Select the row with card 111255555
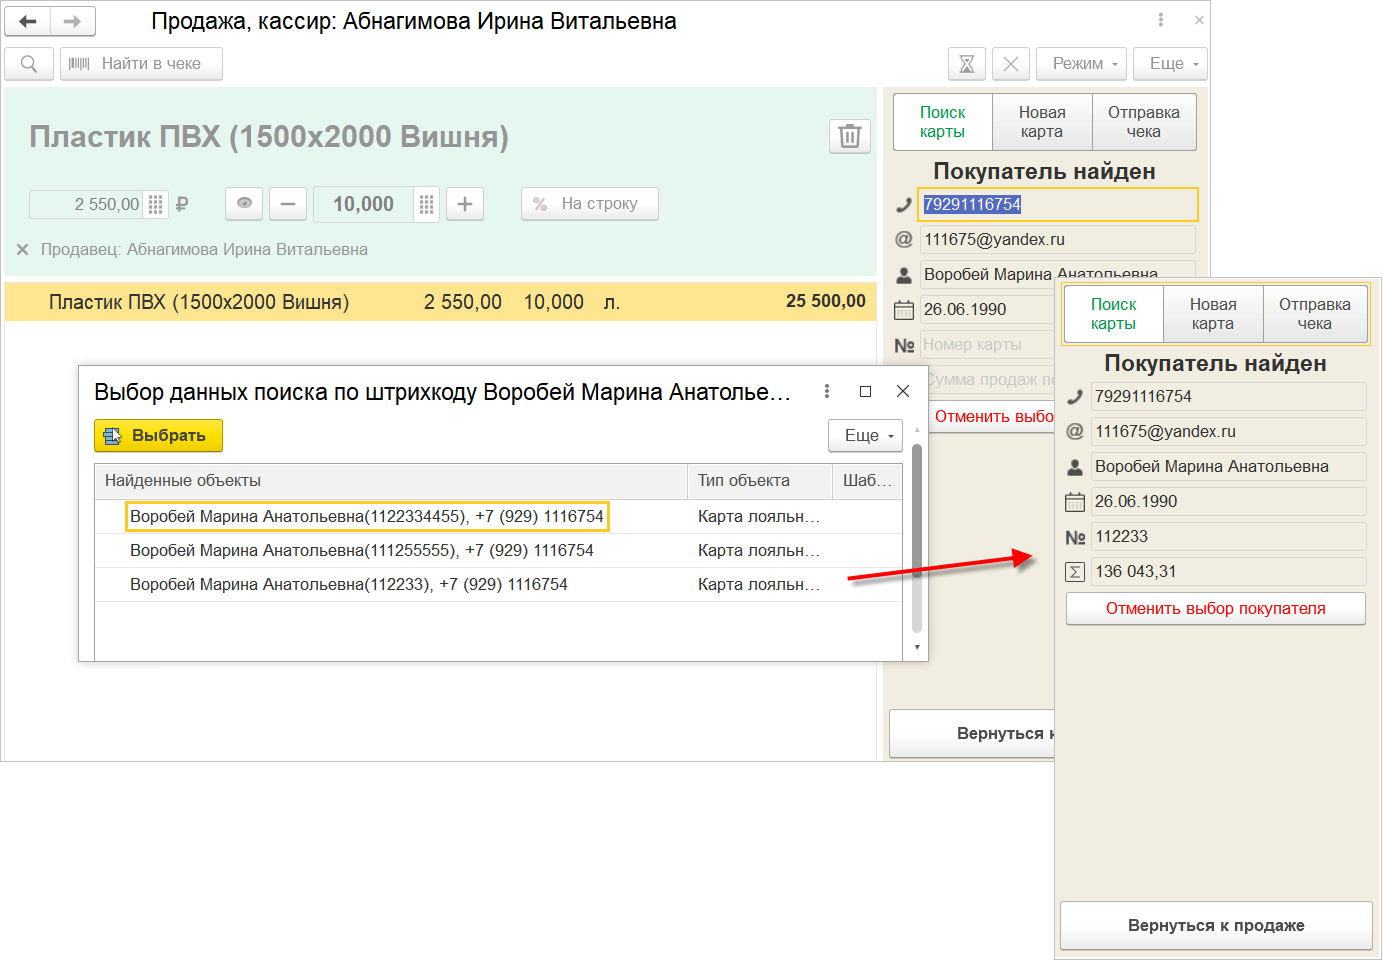This screenshot has height=962, width=1383. (361, 551)
